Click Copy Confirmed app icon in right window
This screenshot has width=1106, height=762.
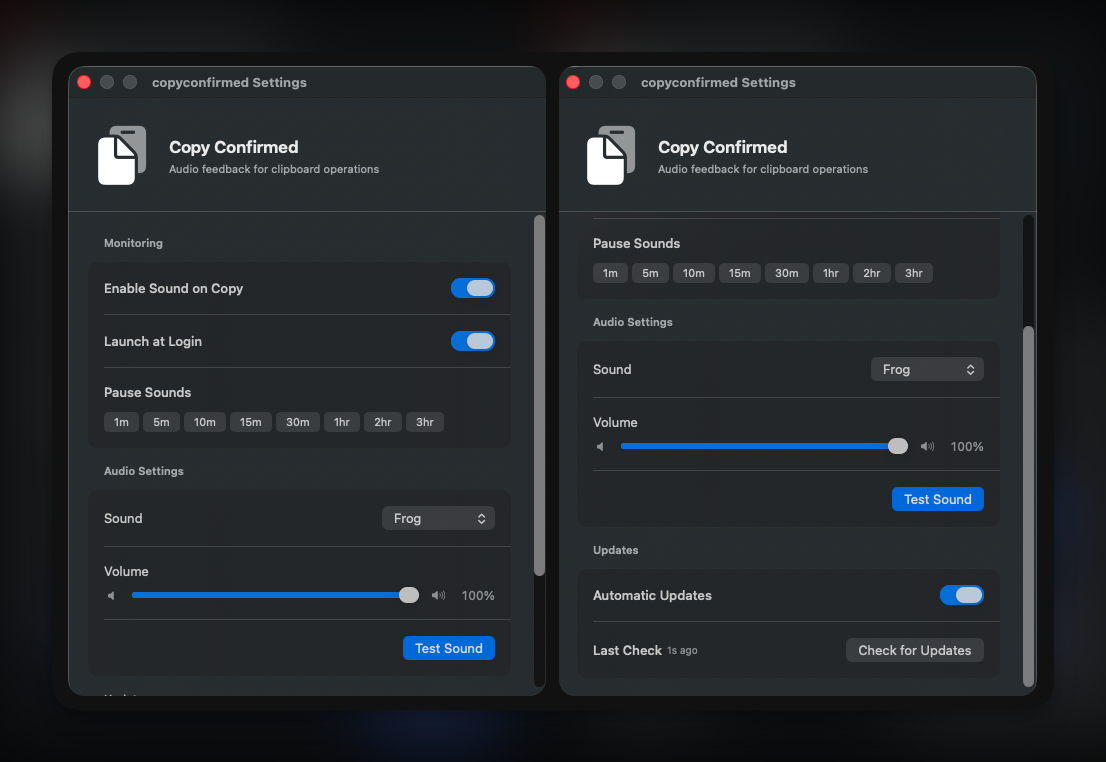click(x=611, y=155)
